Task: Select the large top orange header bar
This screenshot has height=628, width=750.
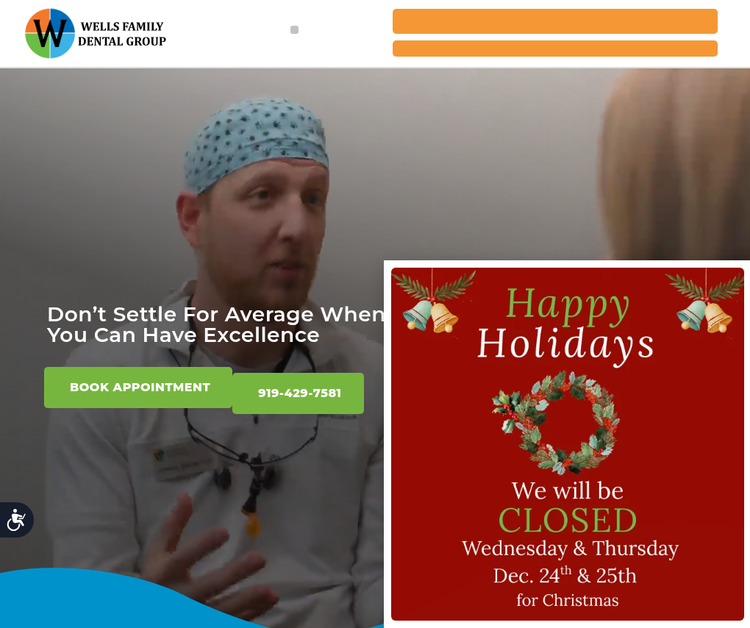Action: pos(555,21)
